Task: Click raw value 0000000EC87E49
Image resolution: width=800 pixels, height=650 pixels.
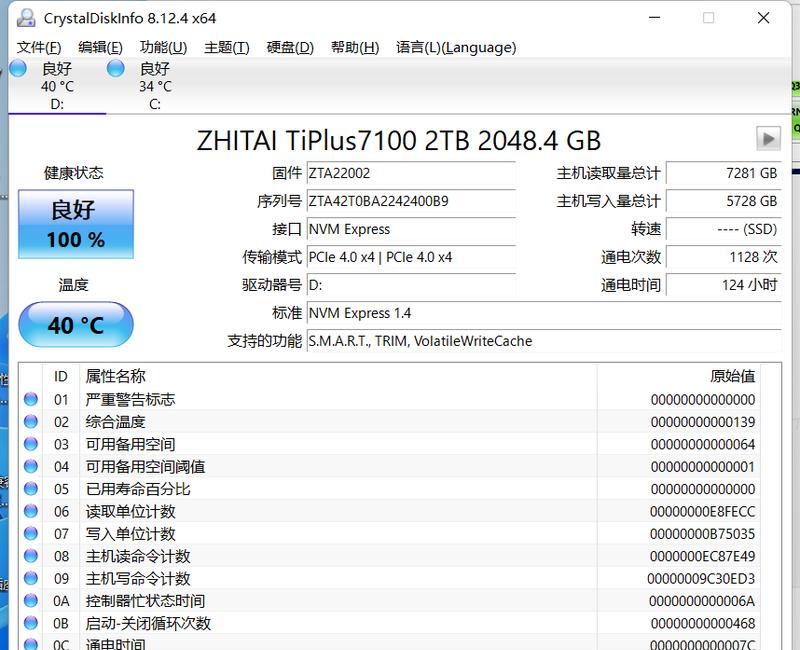Action: pos(703,556)
